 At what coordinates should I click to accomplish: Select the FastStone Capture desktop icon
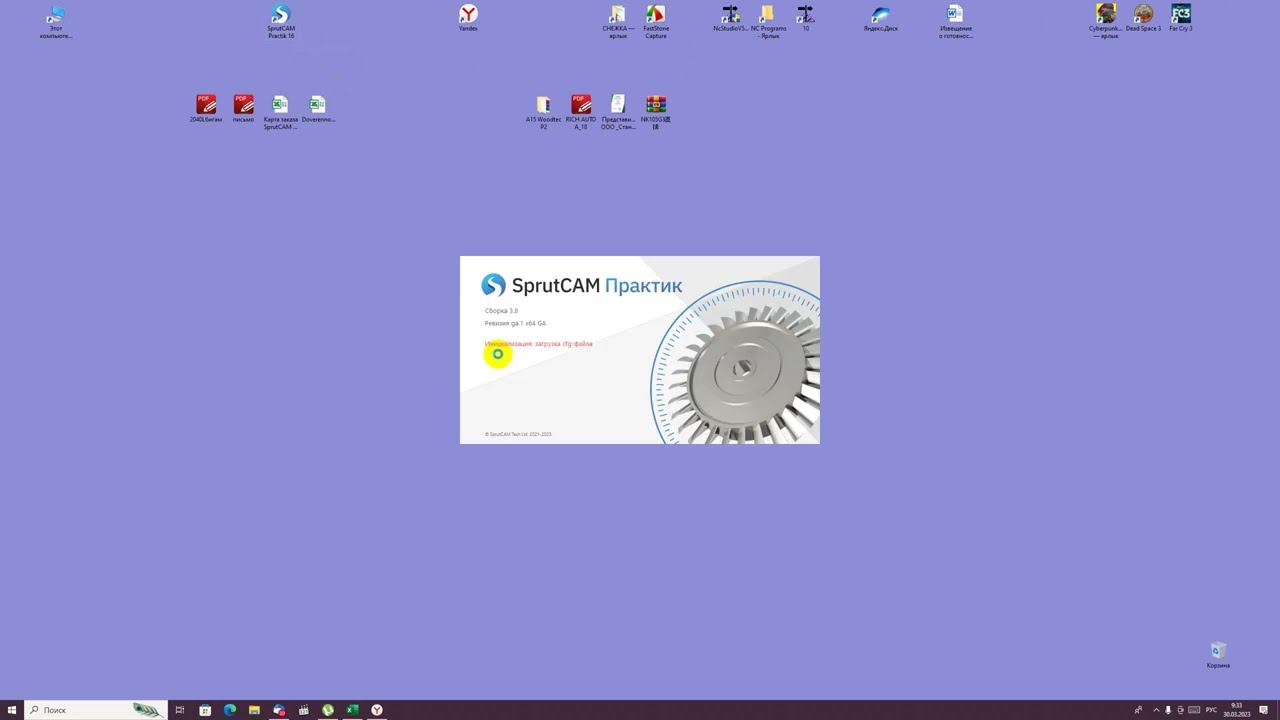point(656,21)
